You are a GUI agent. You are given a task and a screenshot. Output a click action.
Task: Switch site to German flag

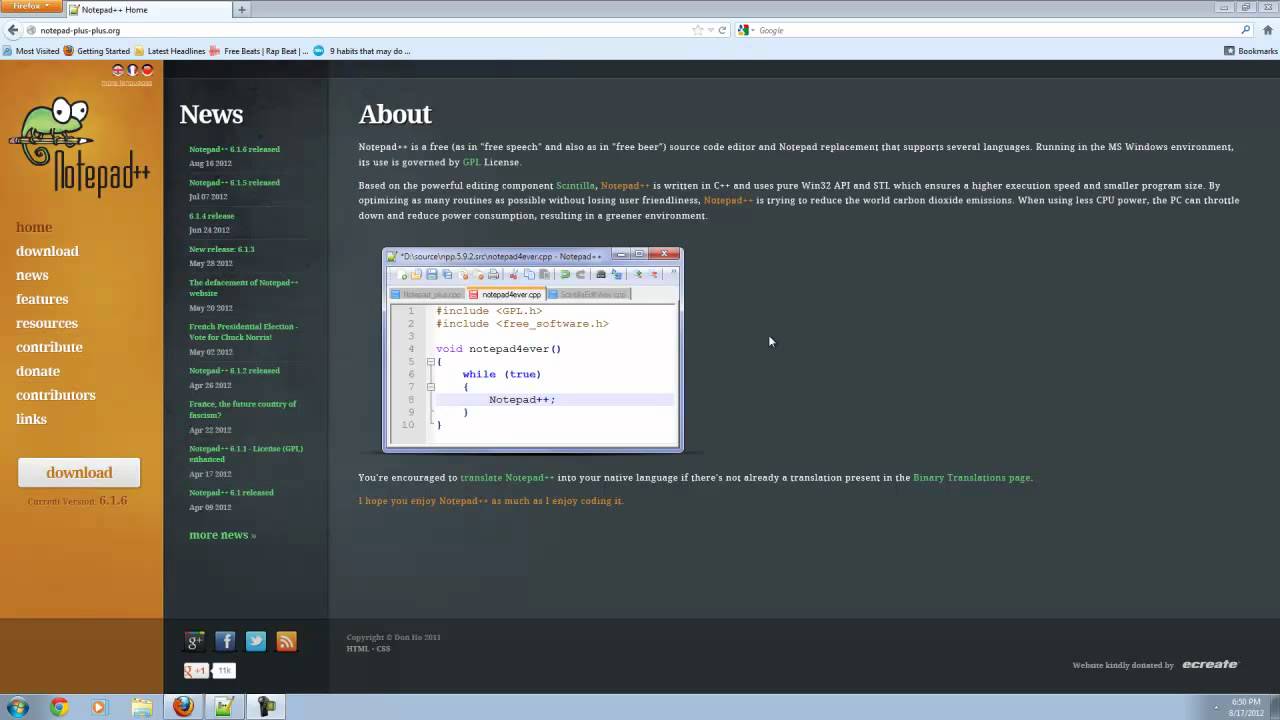[x=147, y=70]
